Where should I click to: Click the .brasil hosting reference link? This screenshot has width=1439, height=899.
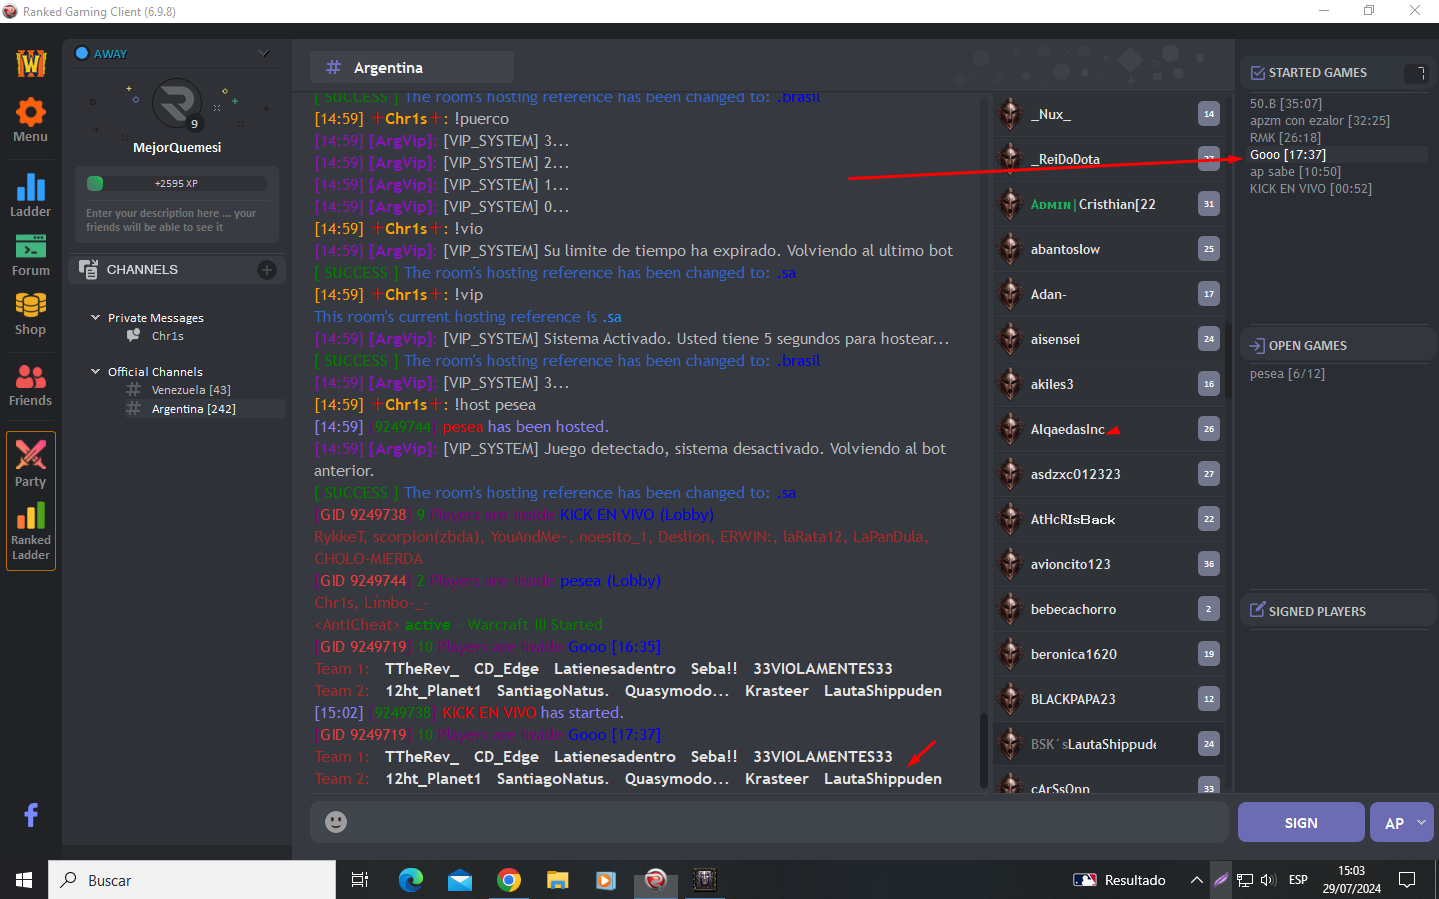tap(798, 360)
